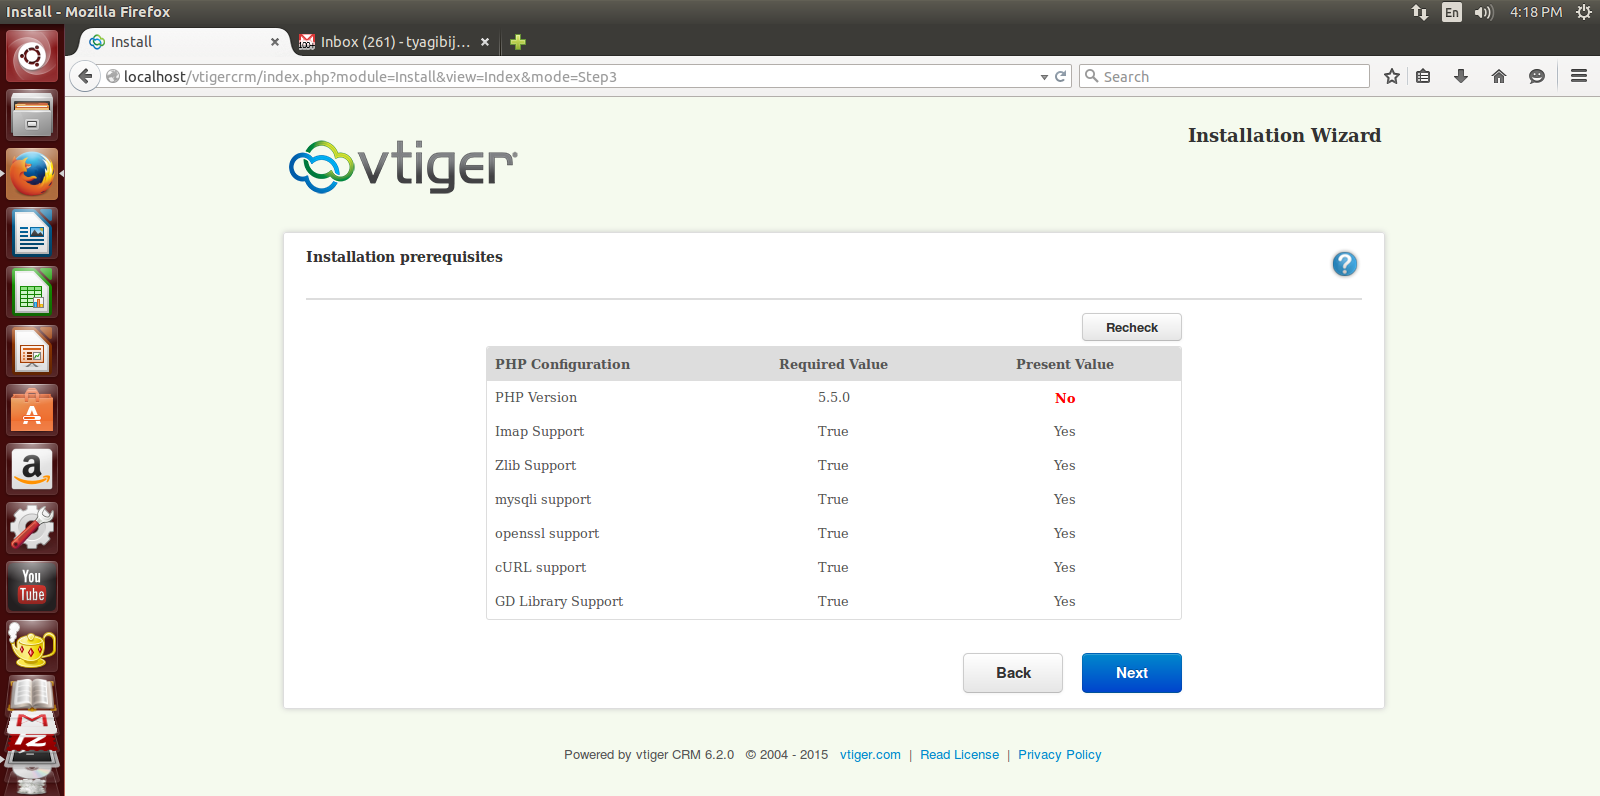Viewport: 1600px width, 796px height.
Task: Open the Files manager launcher icon
Action: coord(32,115)
